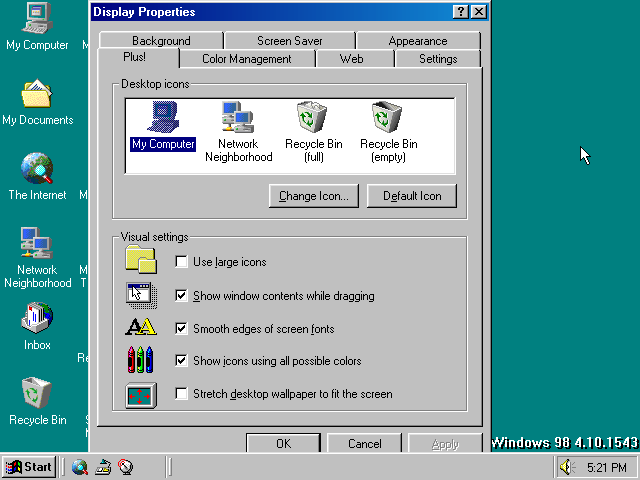Switch to the Appearance tab

[418, 41]
